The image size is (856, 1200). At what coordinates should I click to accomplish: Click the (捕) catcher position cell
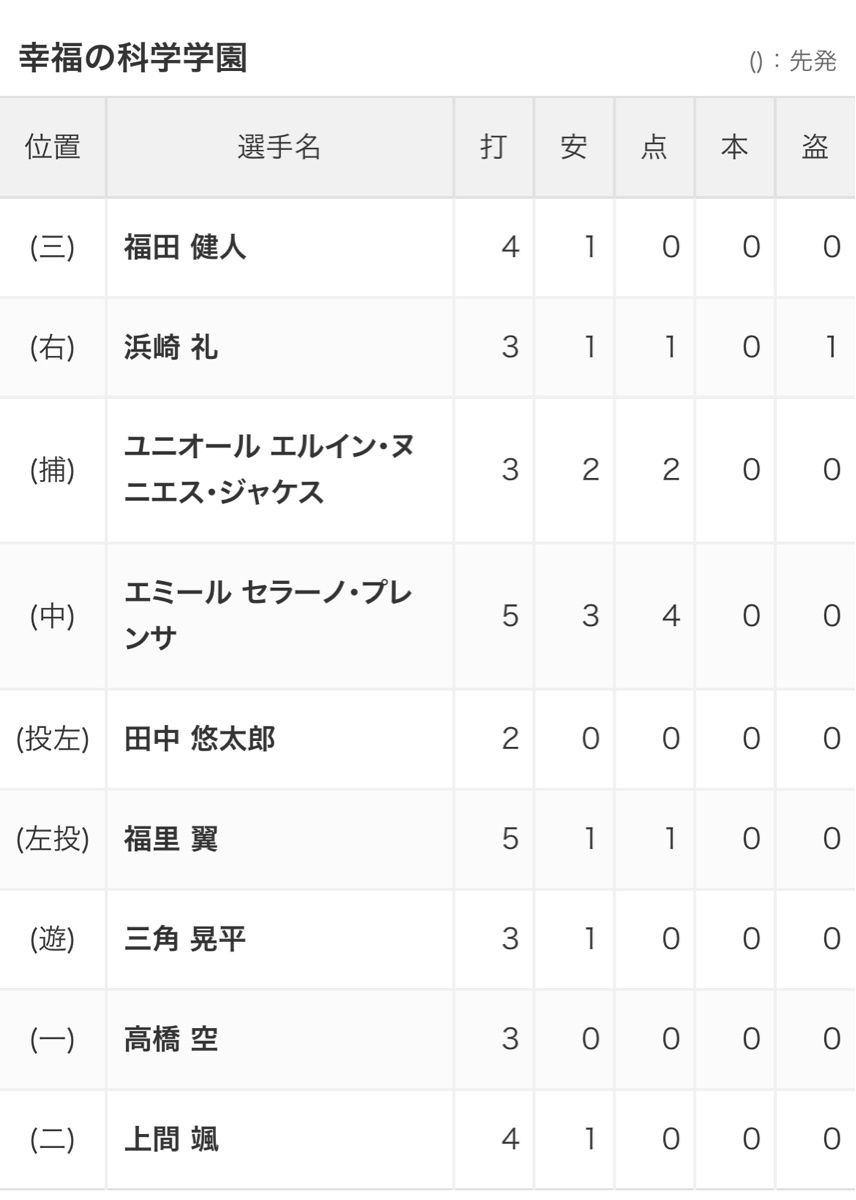coord(52,469)
